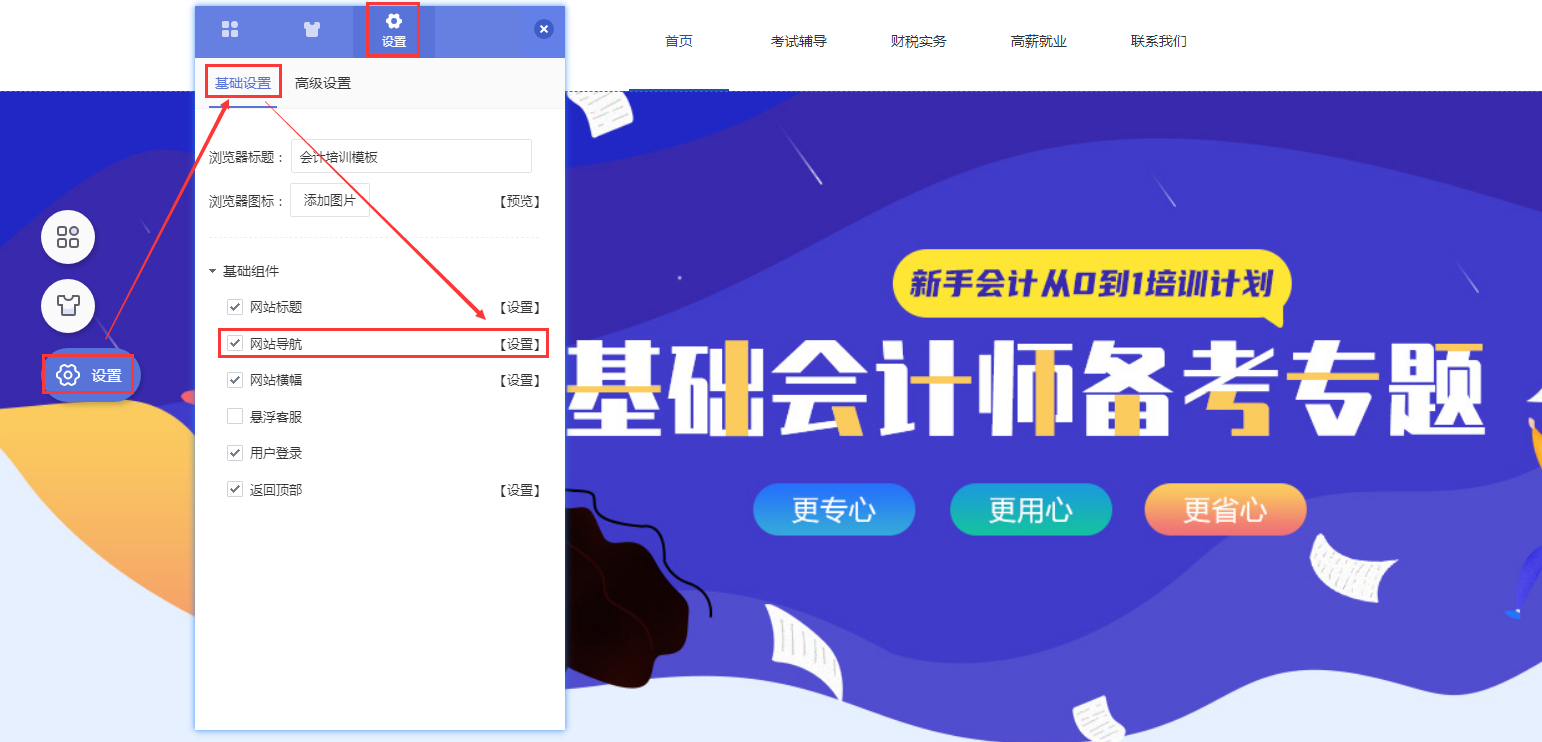Viewport: 1542px width, 742px height.
Task: Open 【设置】 link for 网站导航
Action: click(519, 344)
